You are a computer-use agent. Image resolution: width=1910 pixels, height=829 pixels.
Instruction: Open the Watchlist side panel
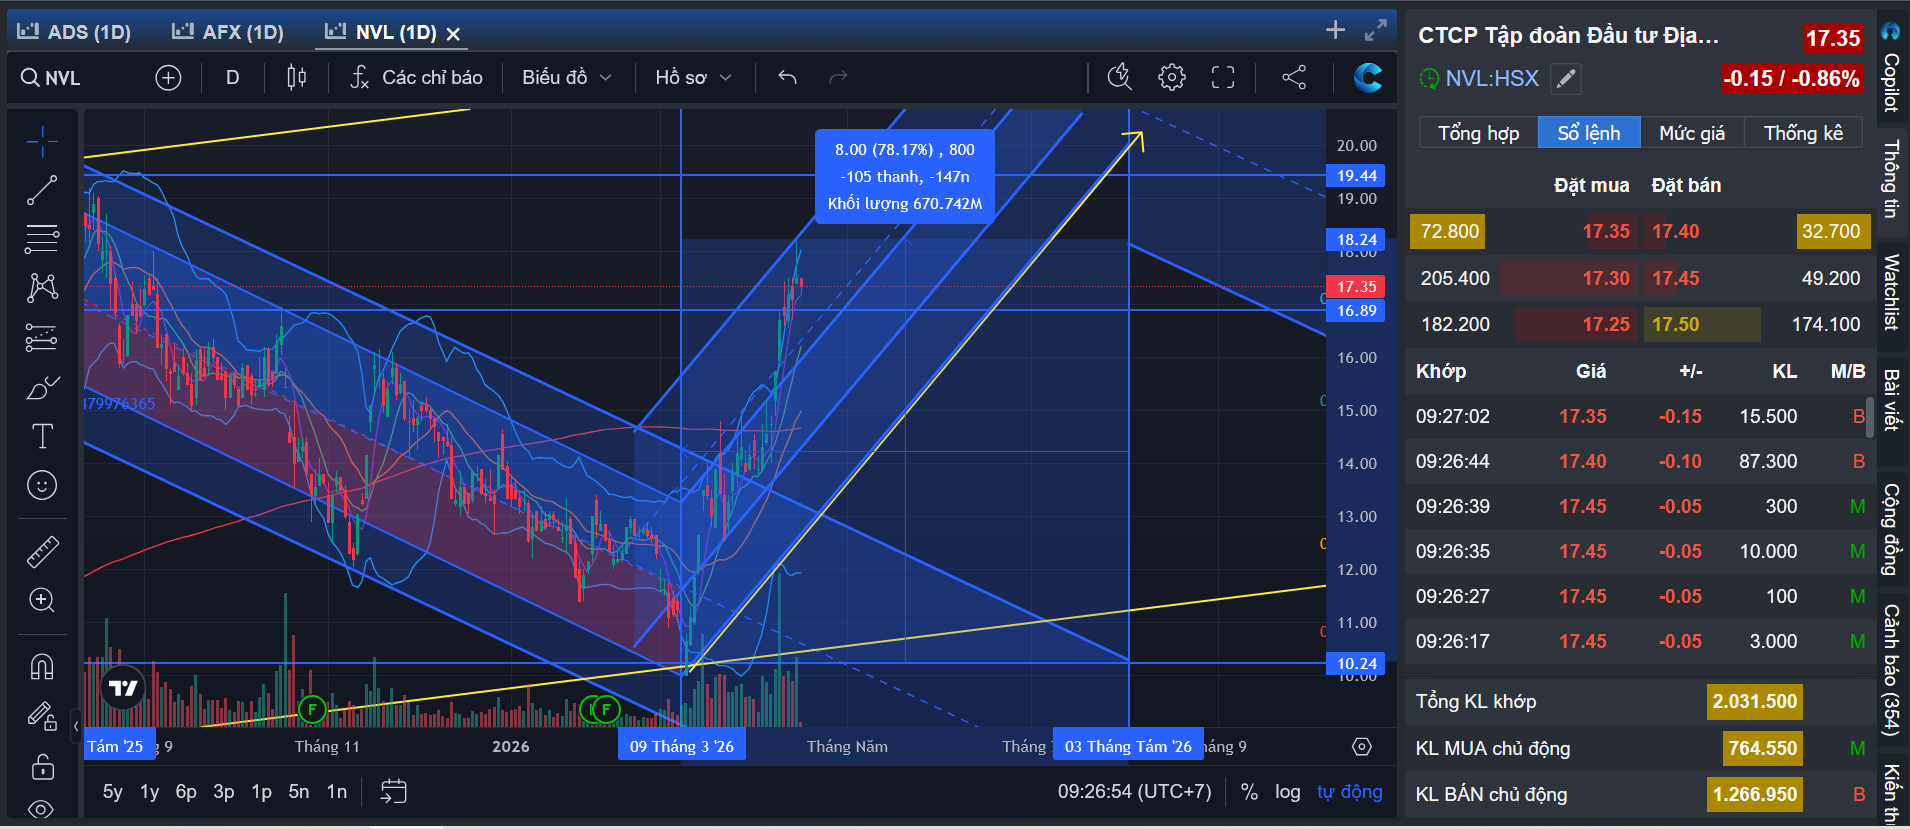tap(1890, 292)
